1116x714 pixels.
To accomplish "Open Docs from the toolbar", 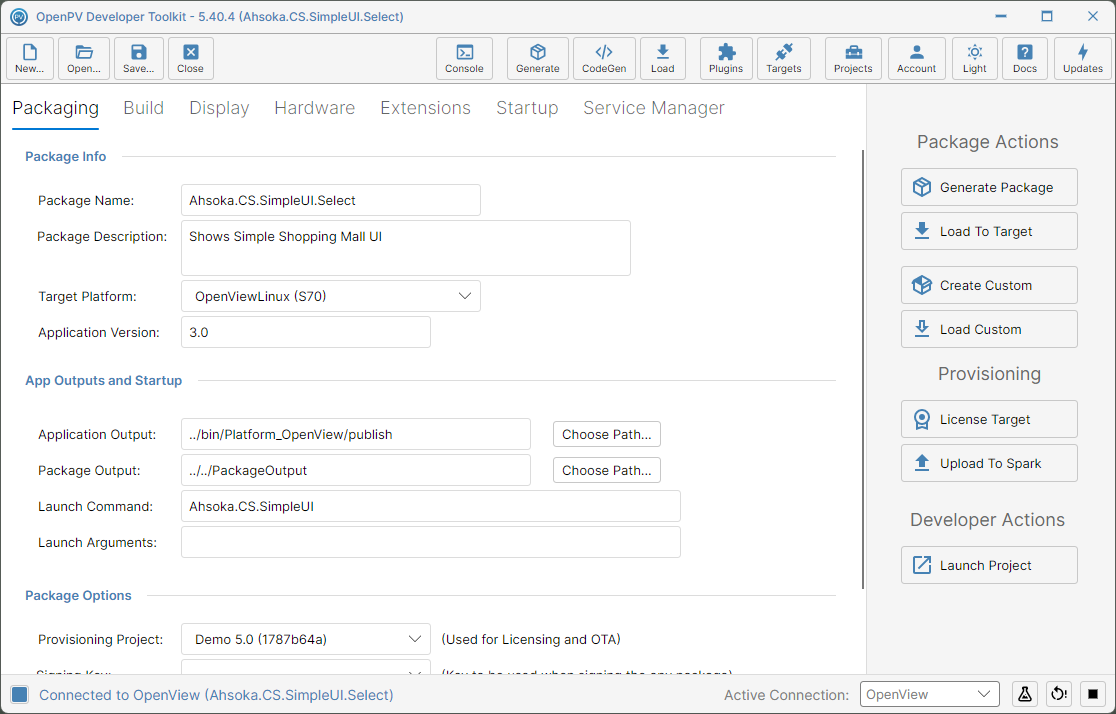I will coord(1025,58).
